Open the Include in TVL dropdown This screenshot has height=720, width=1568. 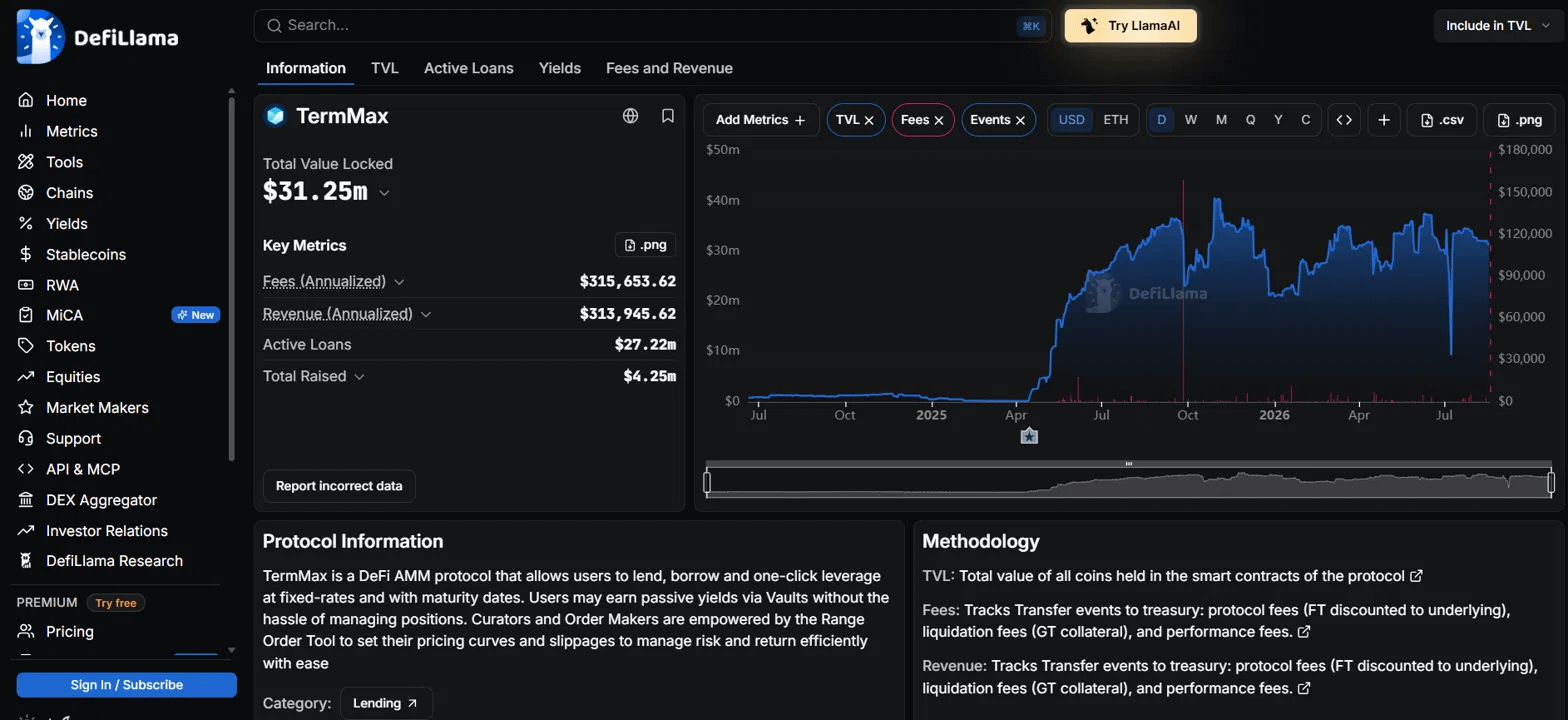tap(1494, 26)
